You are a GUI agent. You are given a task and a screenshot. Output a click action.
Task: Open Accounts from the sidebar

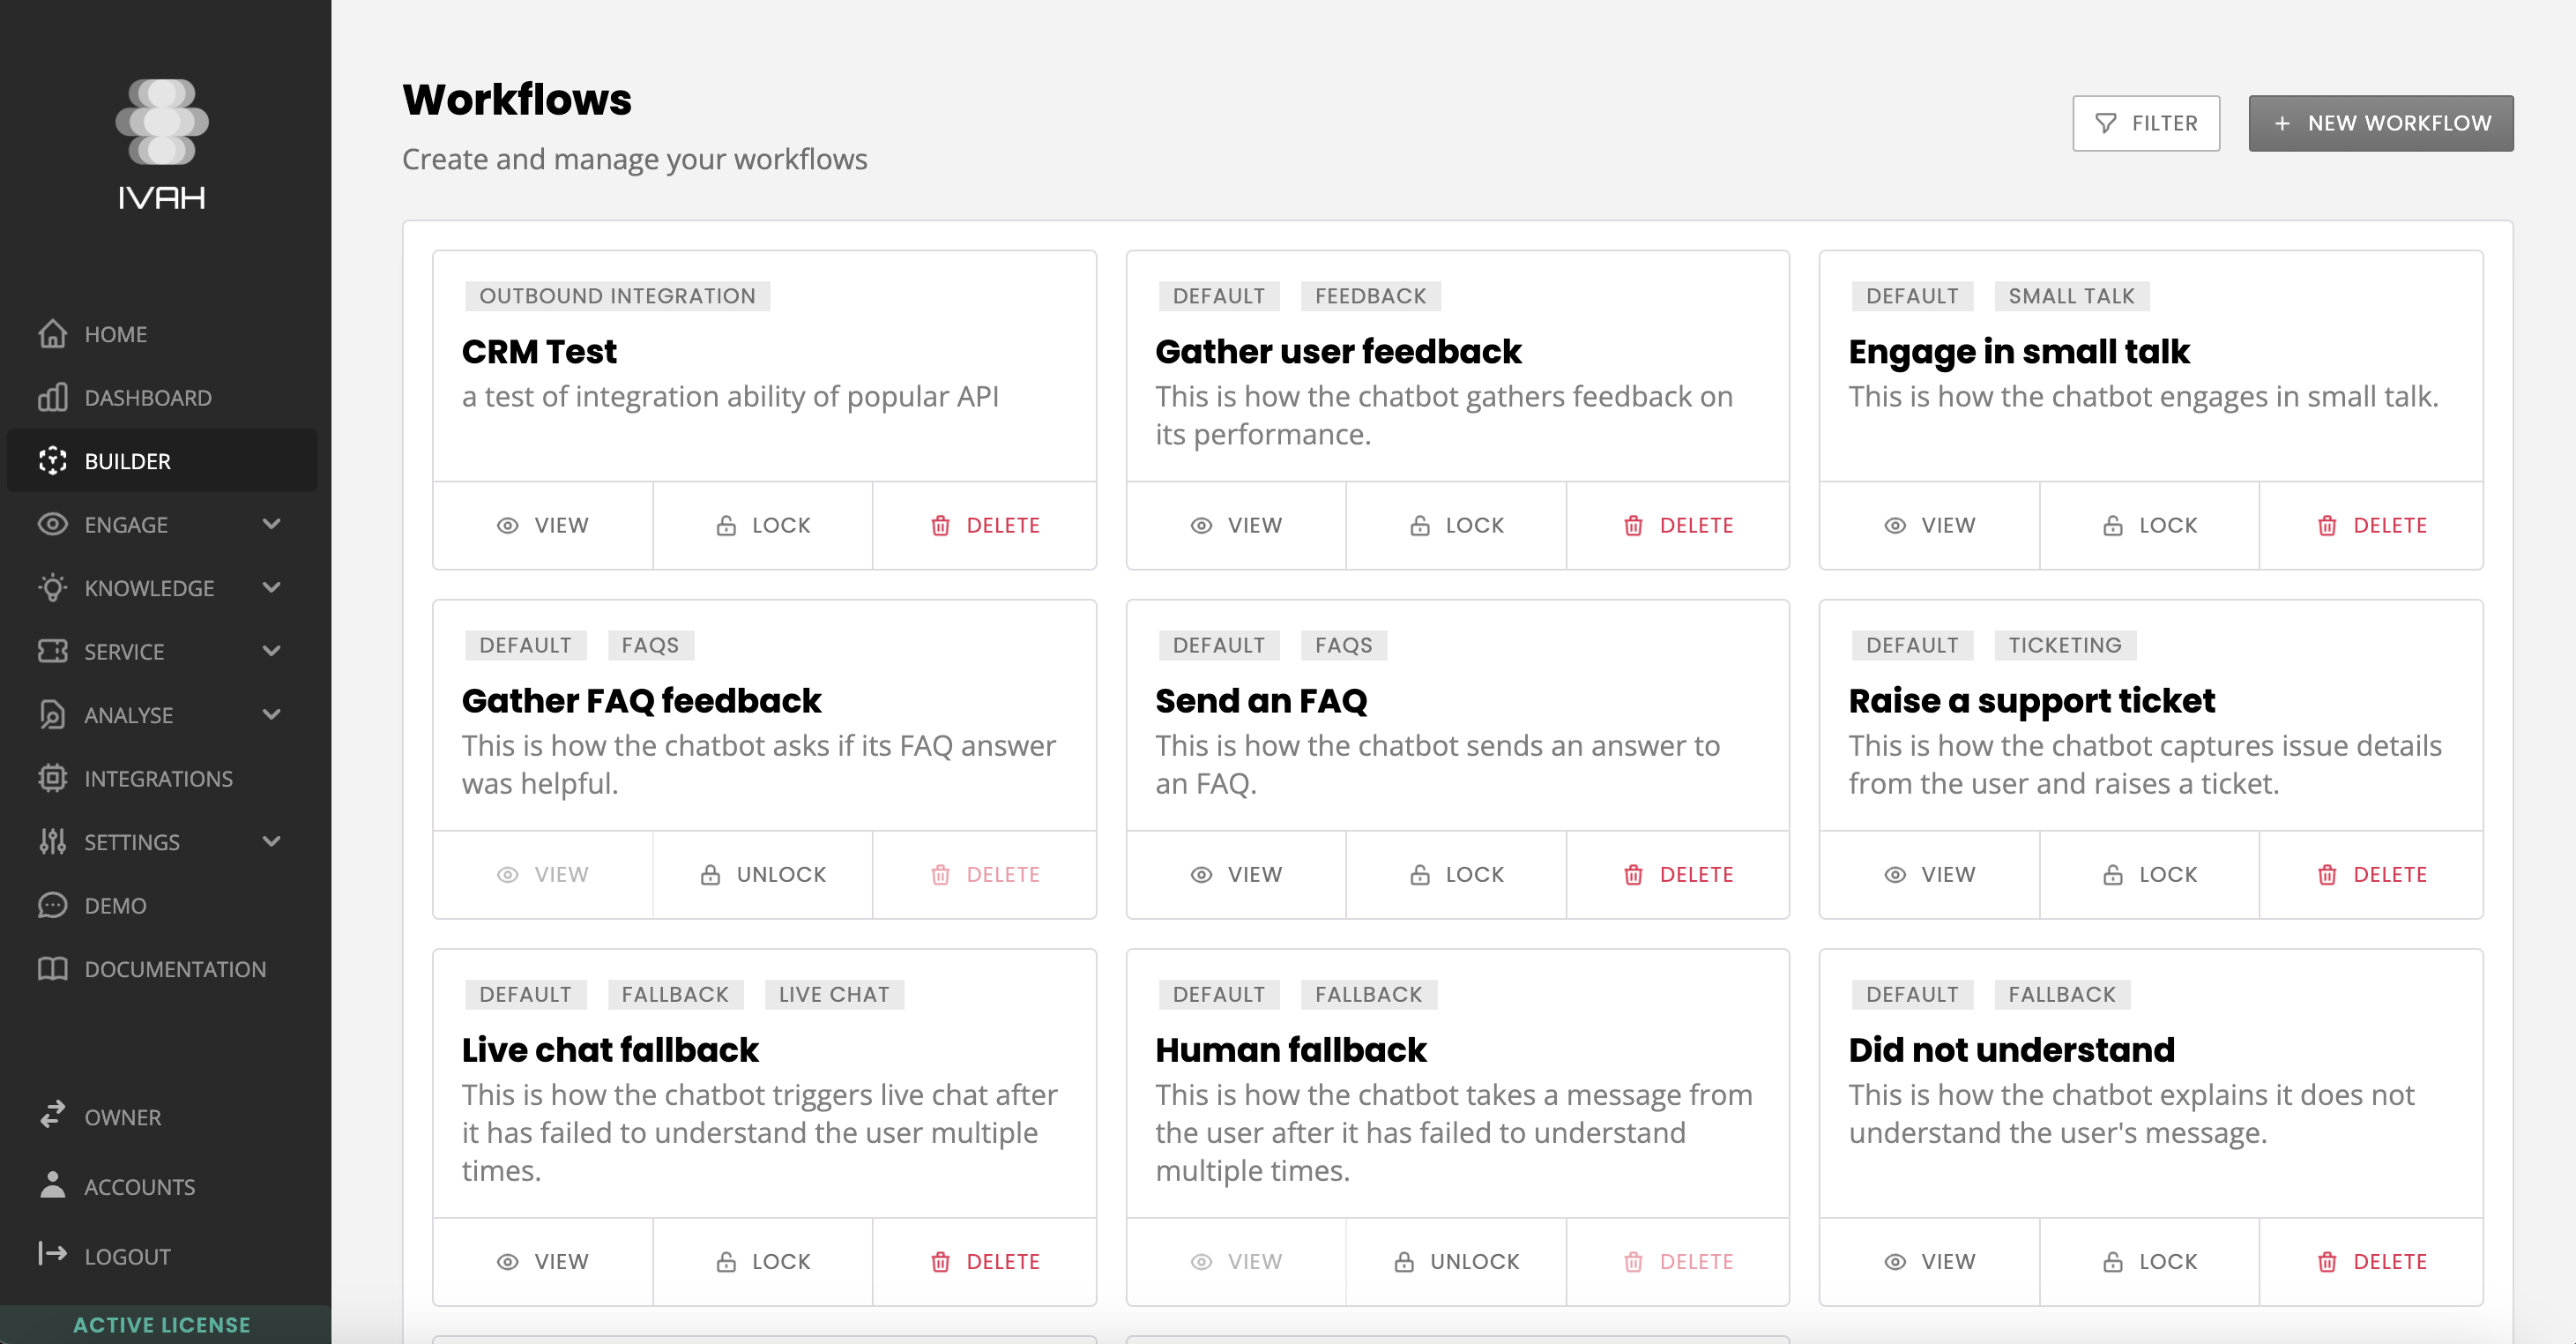click(x=139, y=1187)
